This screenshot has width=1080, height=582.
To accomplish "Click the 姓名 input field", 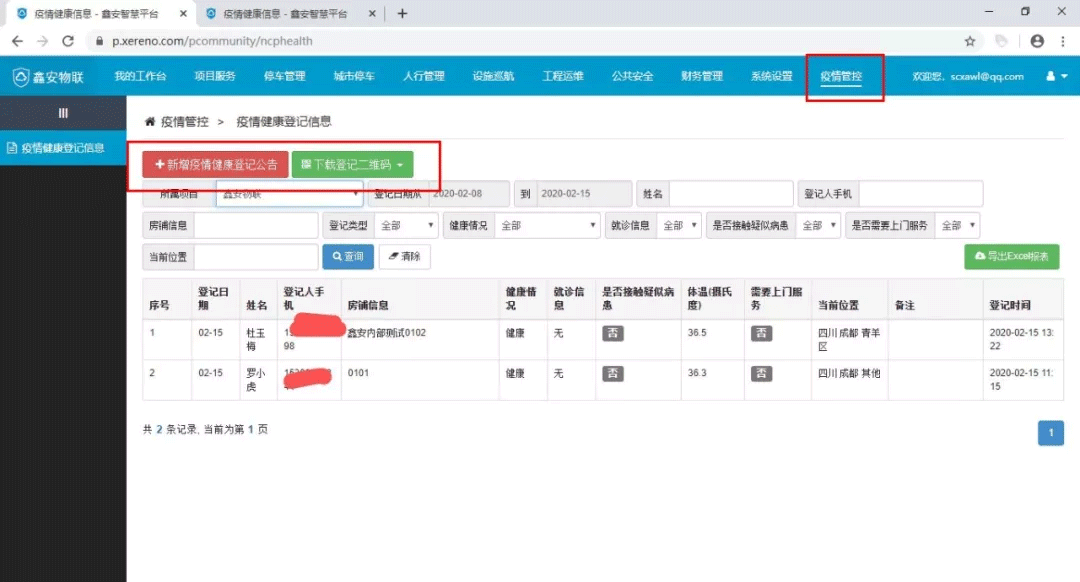I will tap(731, 194).
